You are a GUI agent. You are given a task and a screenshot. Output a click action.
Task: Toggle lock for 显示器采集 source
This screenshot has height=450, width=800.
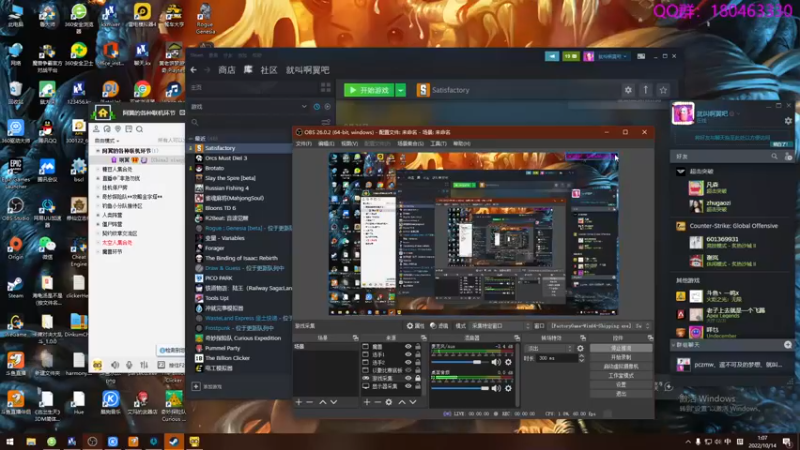click(x=418, y=386)
